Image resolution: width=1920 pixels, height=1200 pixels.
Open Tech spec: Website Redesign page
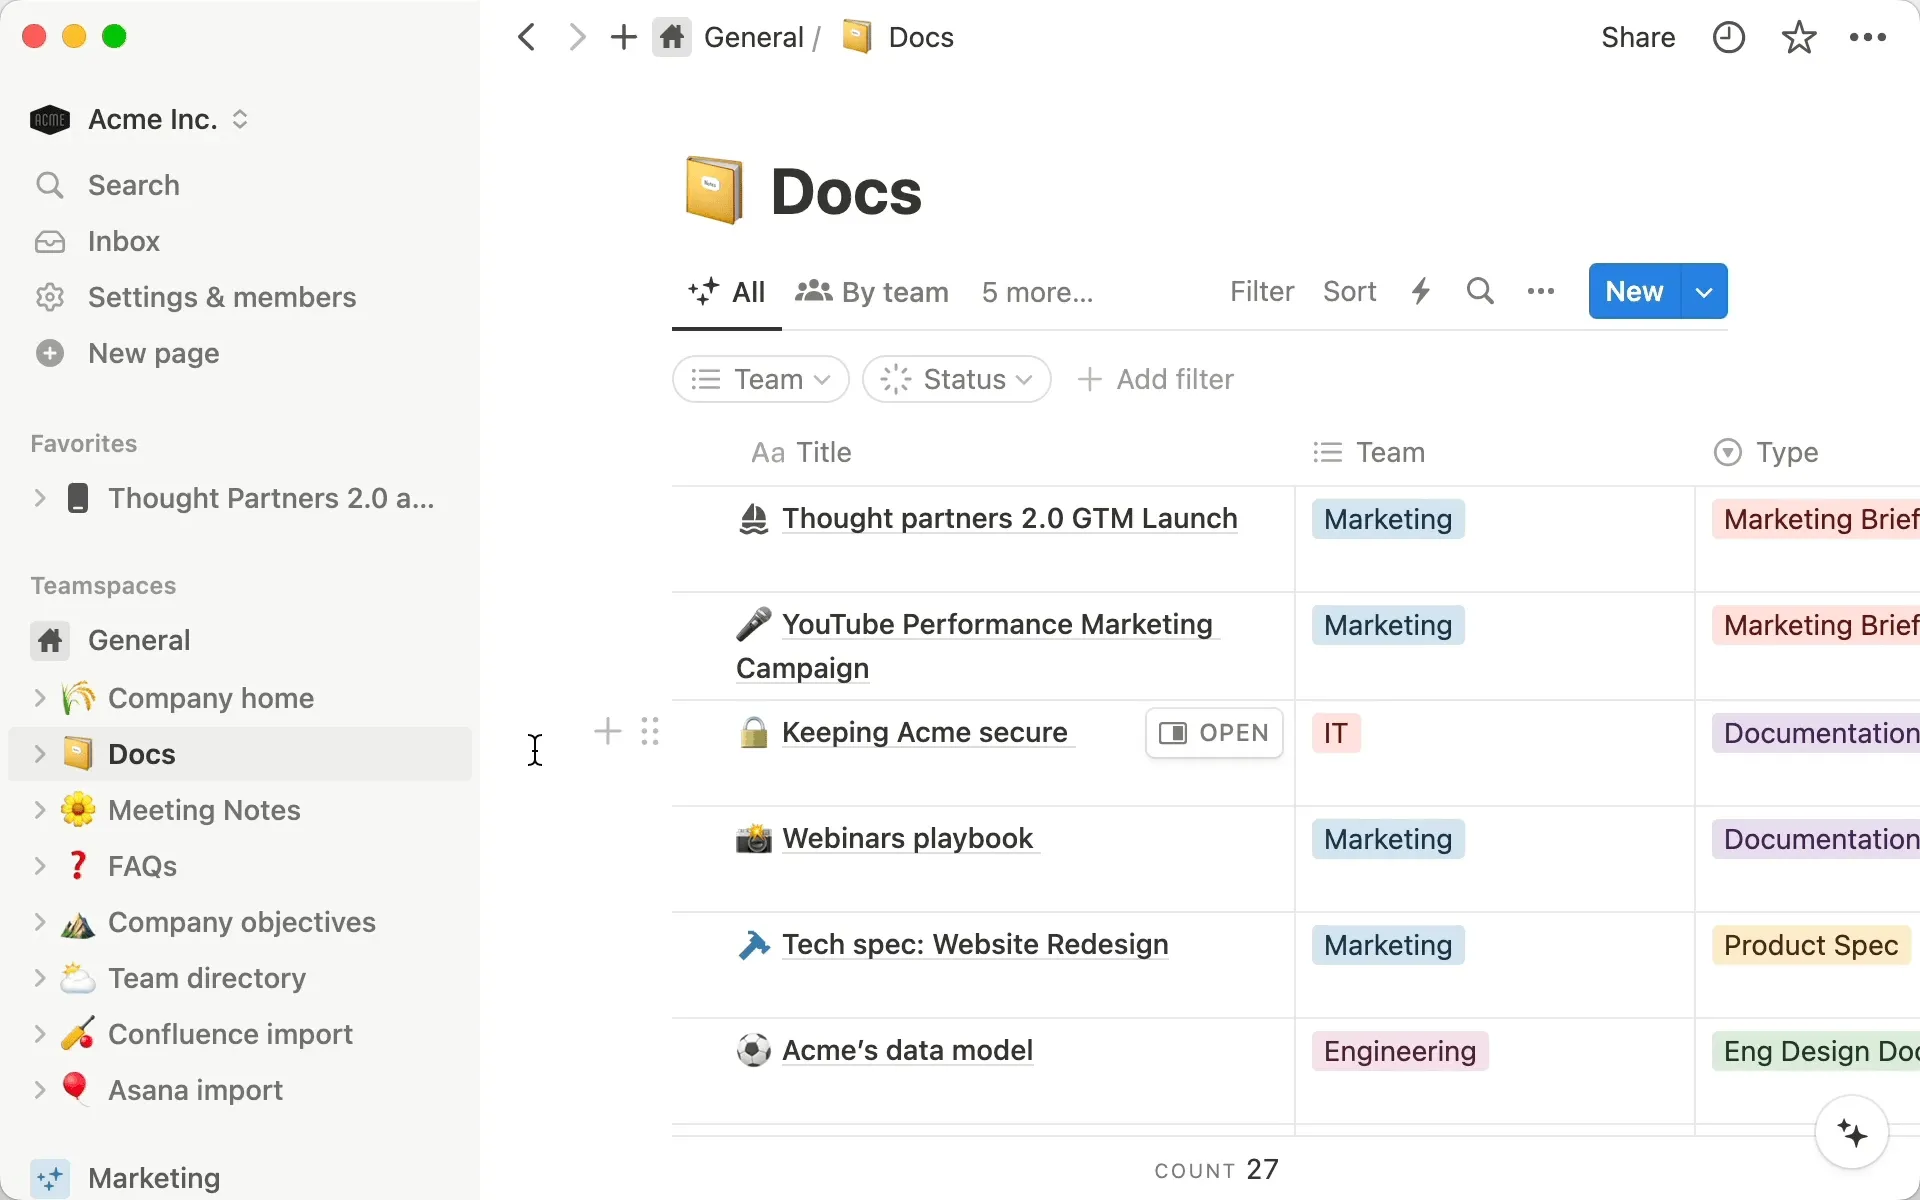tap(975, 945)
